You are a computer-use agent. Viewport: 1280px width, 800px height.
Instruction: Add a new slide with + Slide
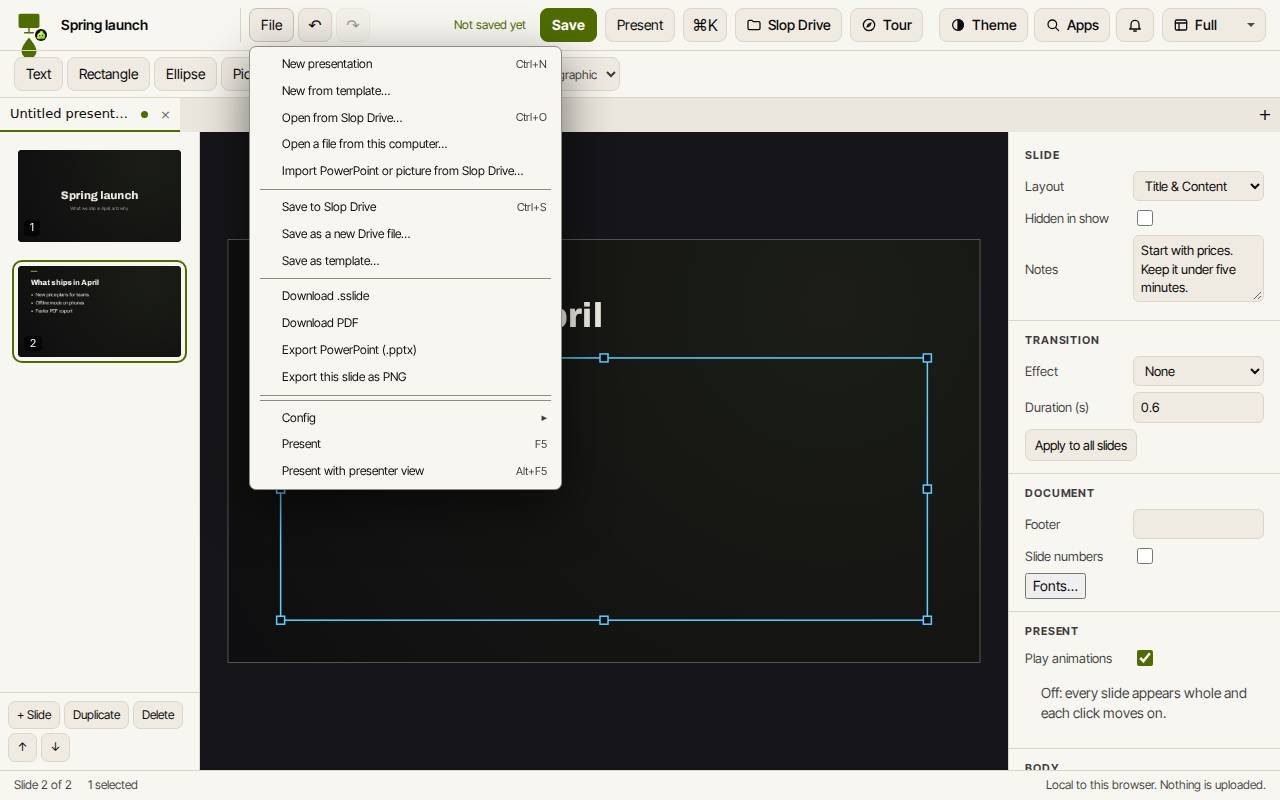34,715
